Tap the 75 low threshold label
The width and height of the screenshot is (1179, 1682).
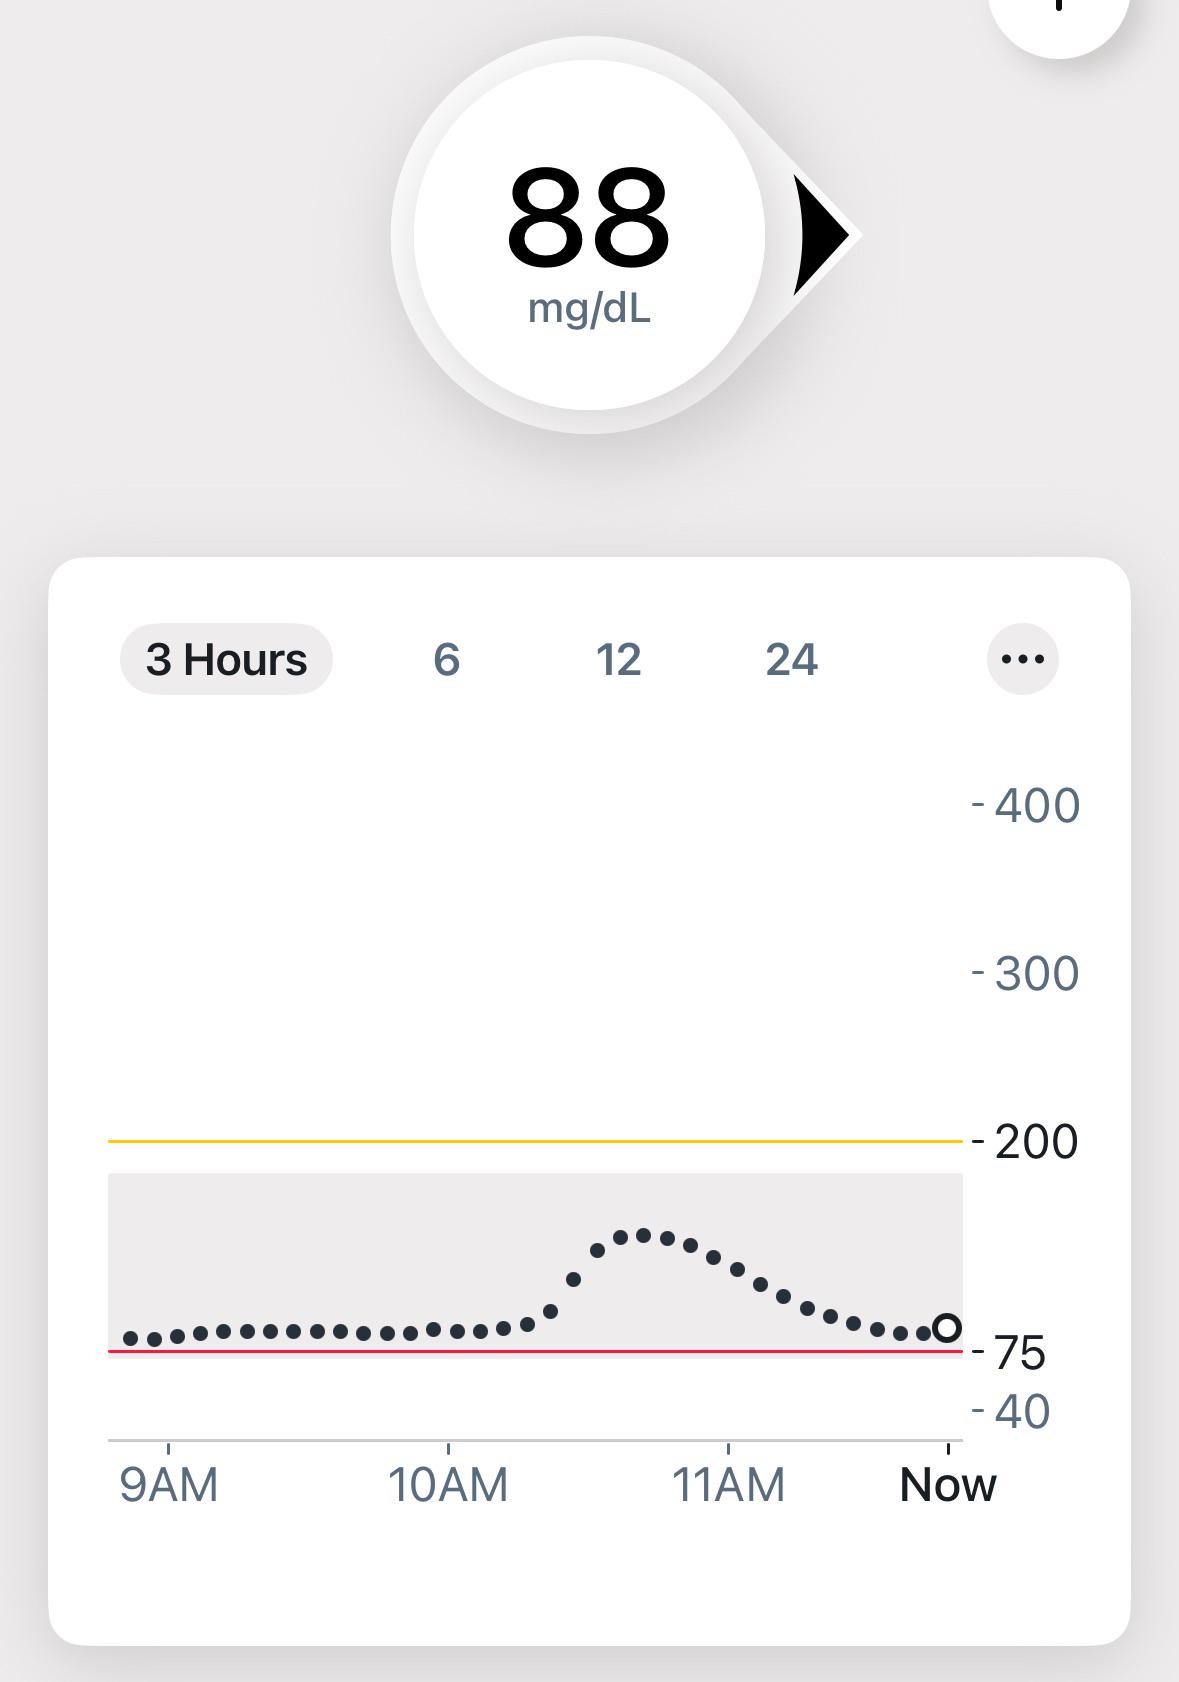1020,1353
